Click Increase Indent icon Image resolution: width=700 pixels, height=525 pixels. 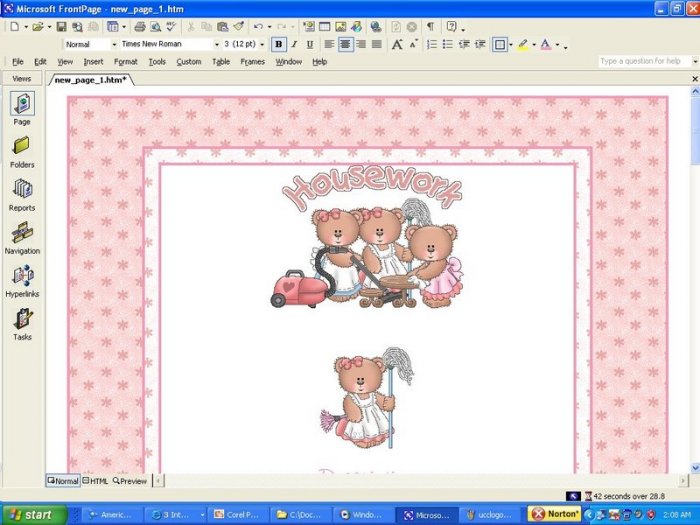(x=480, y=44)
